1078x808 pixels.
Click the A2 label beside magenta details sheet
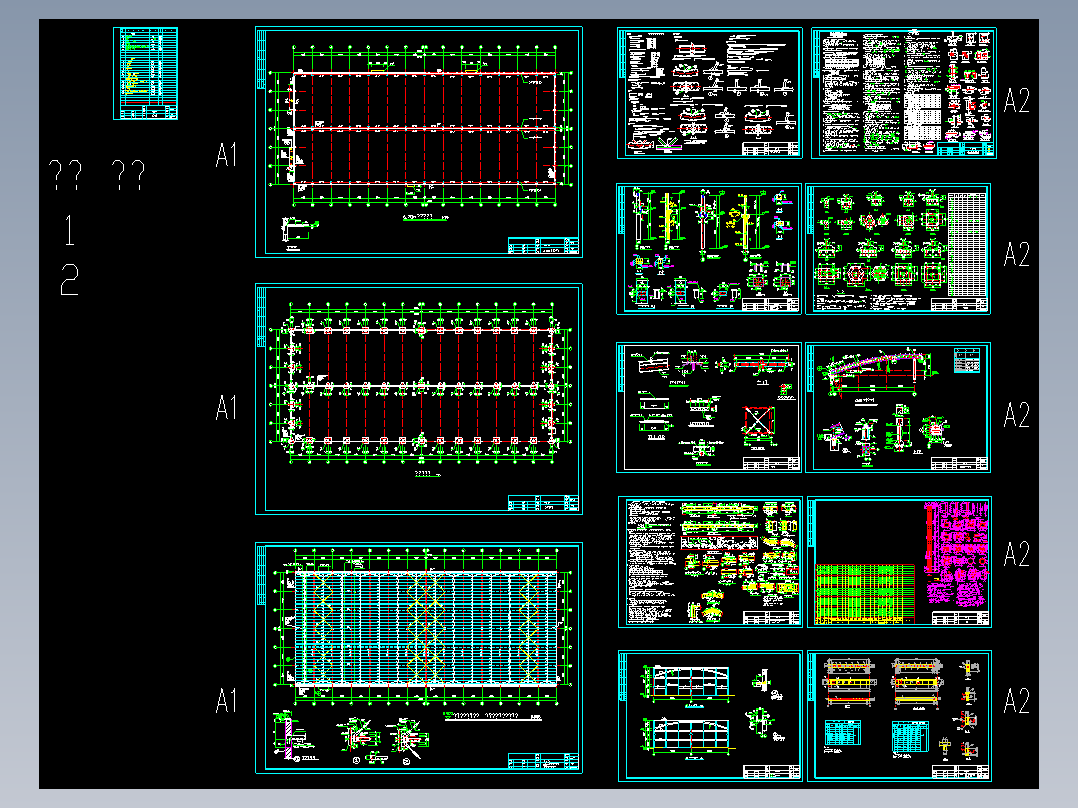[x=1017, y=554]
